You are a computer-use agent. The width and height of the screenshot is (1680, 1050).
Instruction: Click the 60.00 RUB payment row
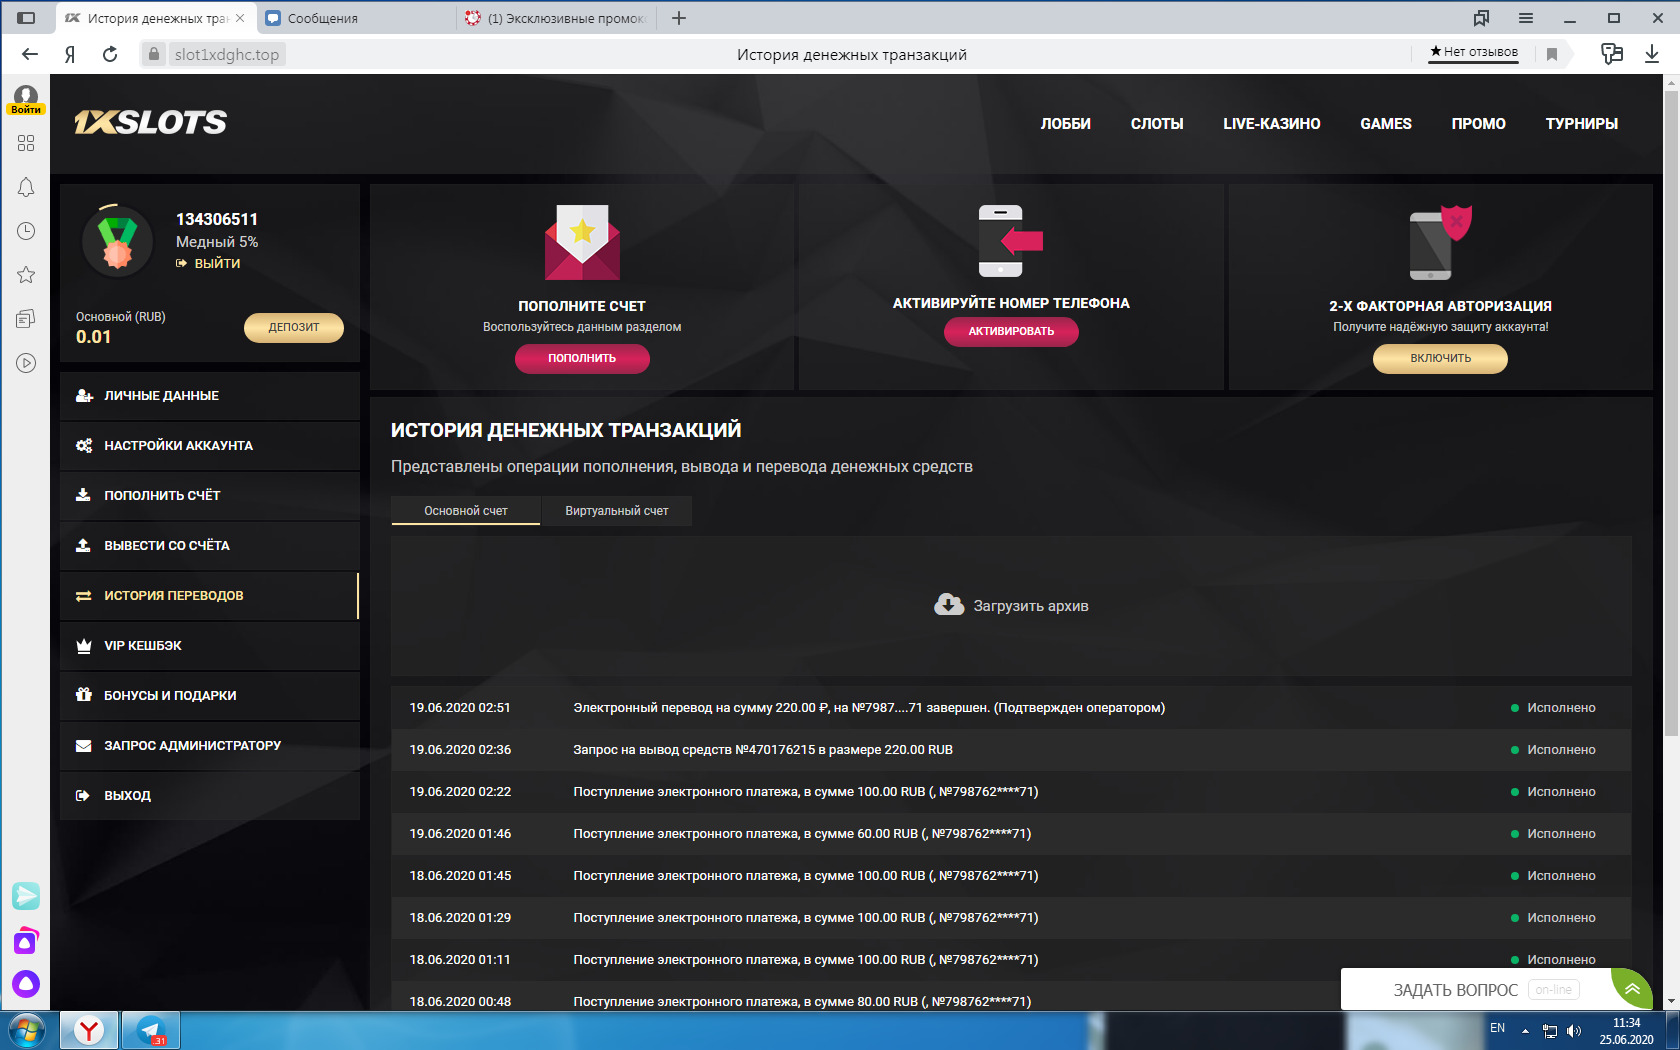tap(1011, 834)
